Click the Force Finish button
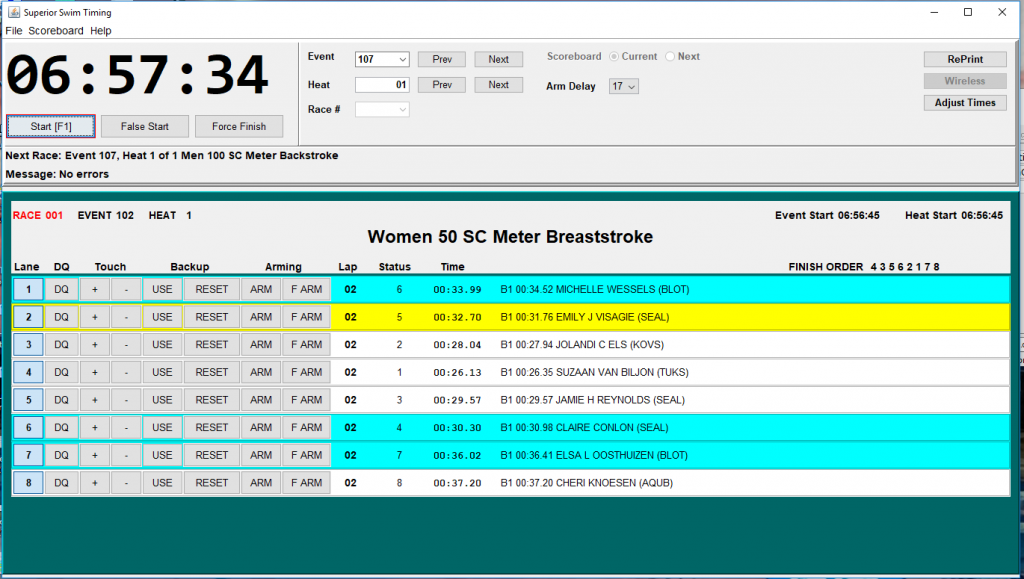This screenshot has width=1024, height=579. (x=239, y=127)
